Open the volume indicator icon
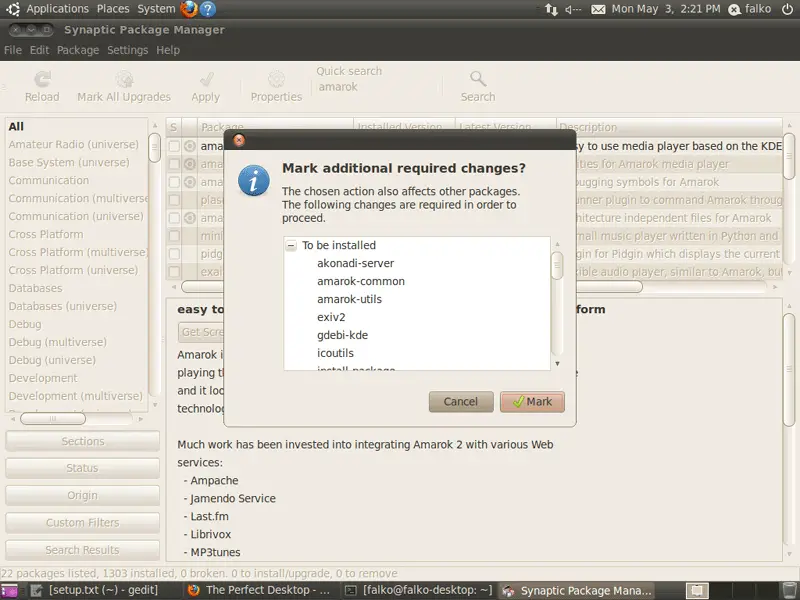The width and height of the screenshot is (800, 600). pyautogui.click(x=573, y=9)
